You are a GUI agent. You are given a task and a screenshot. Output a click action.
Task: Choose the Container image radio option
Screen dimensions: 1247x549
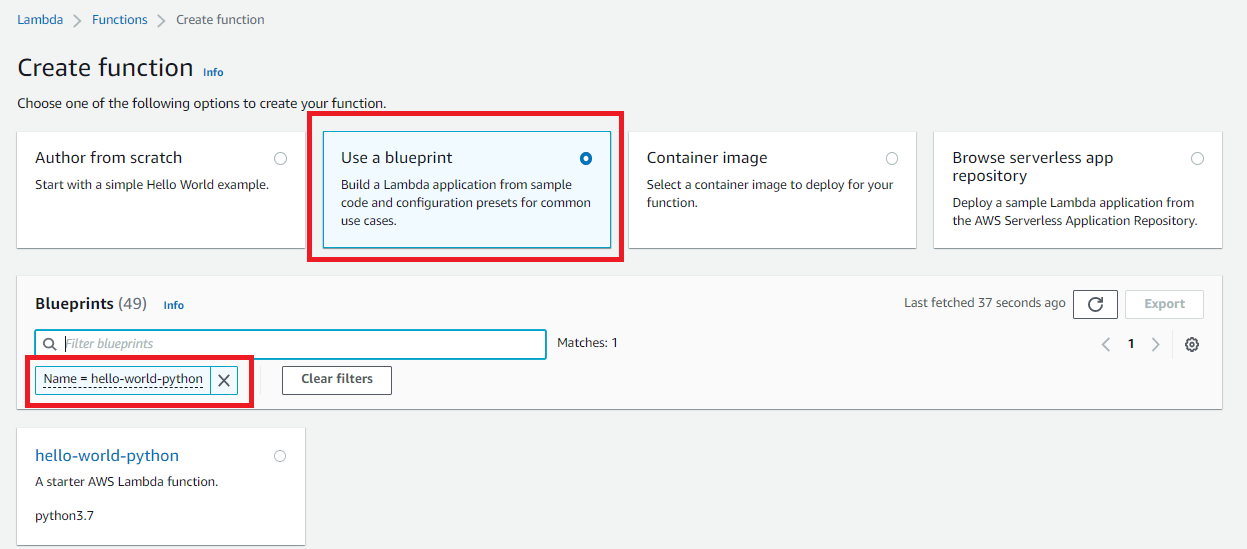click(x=892, y=158)
